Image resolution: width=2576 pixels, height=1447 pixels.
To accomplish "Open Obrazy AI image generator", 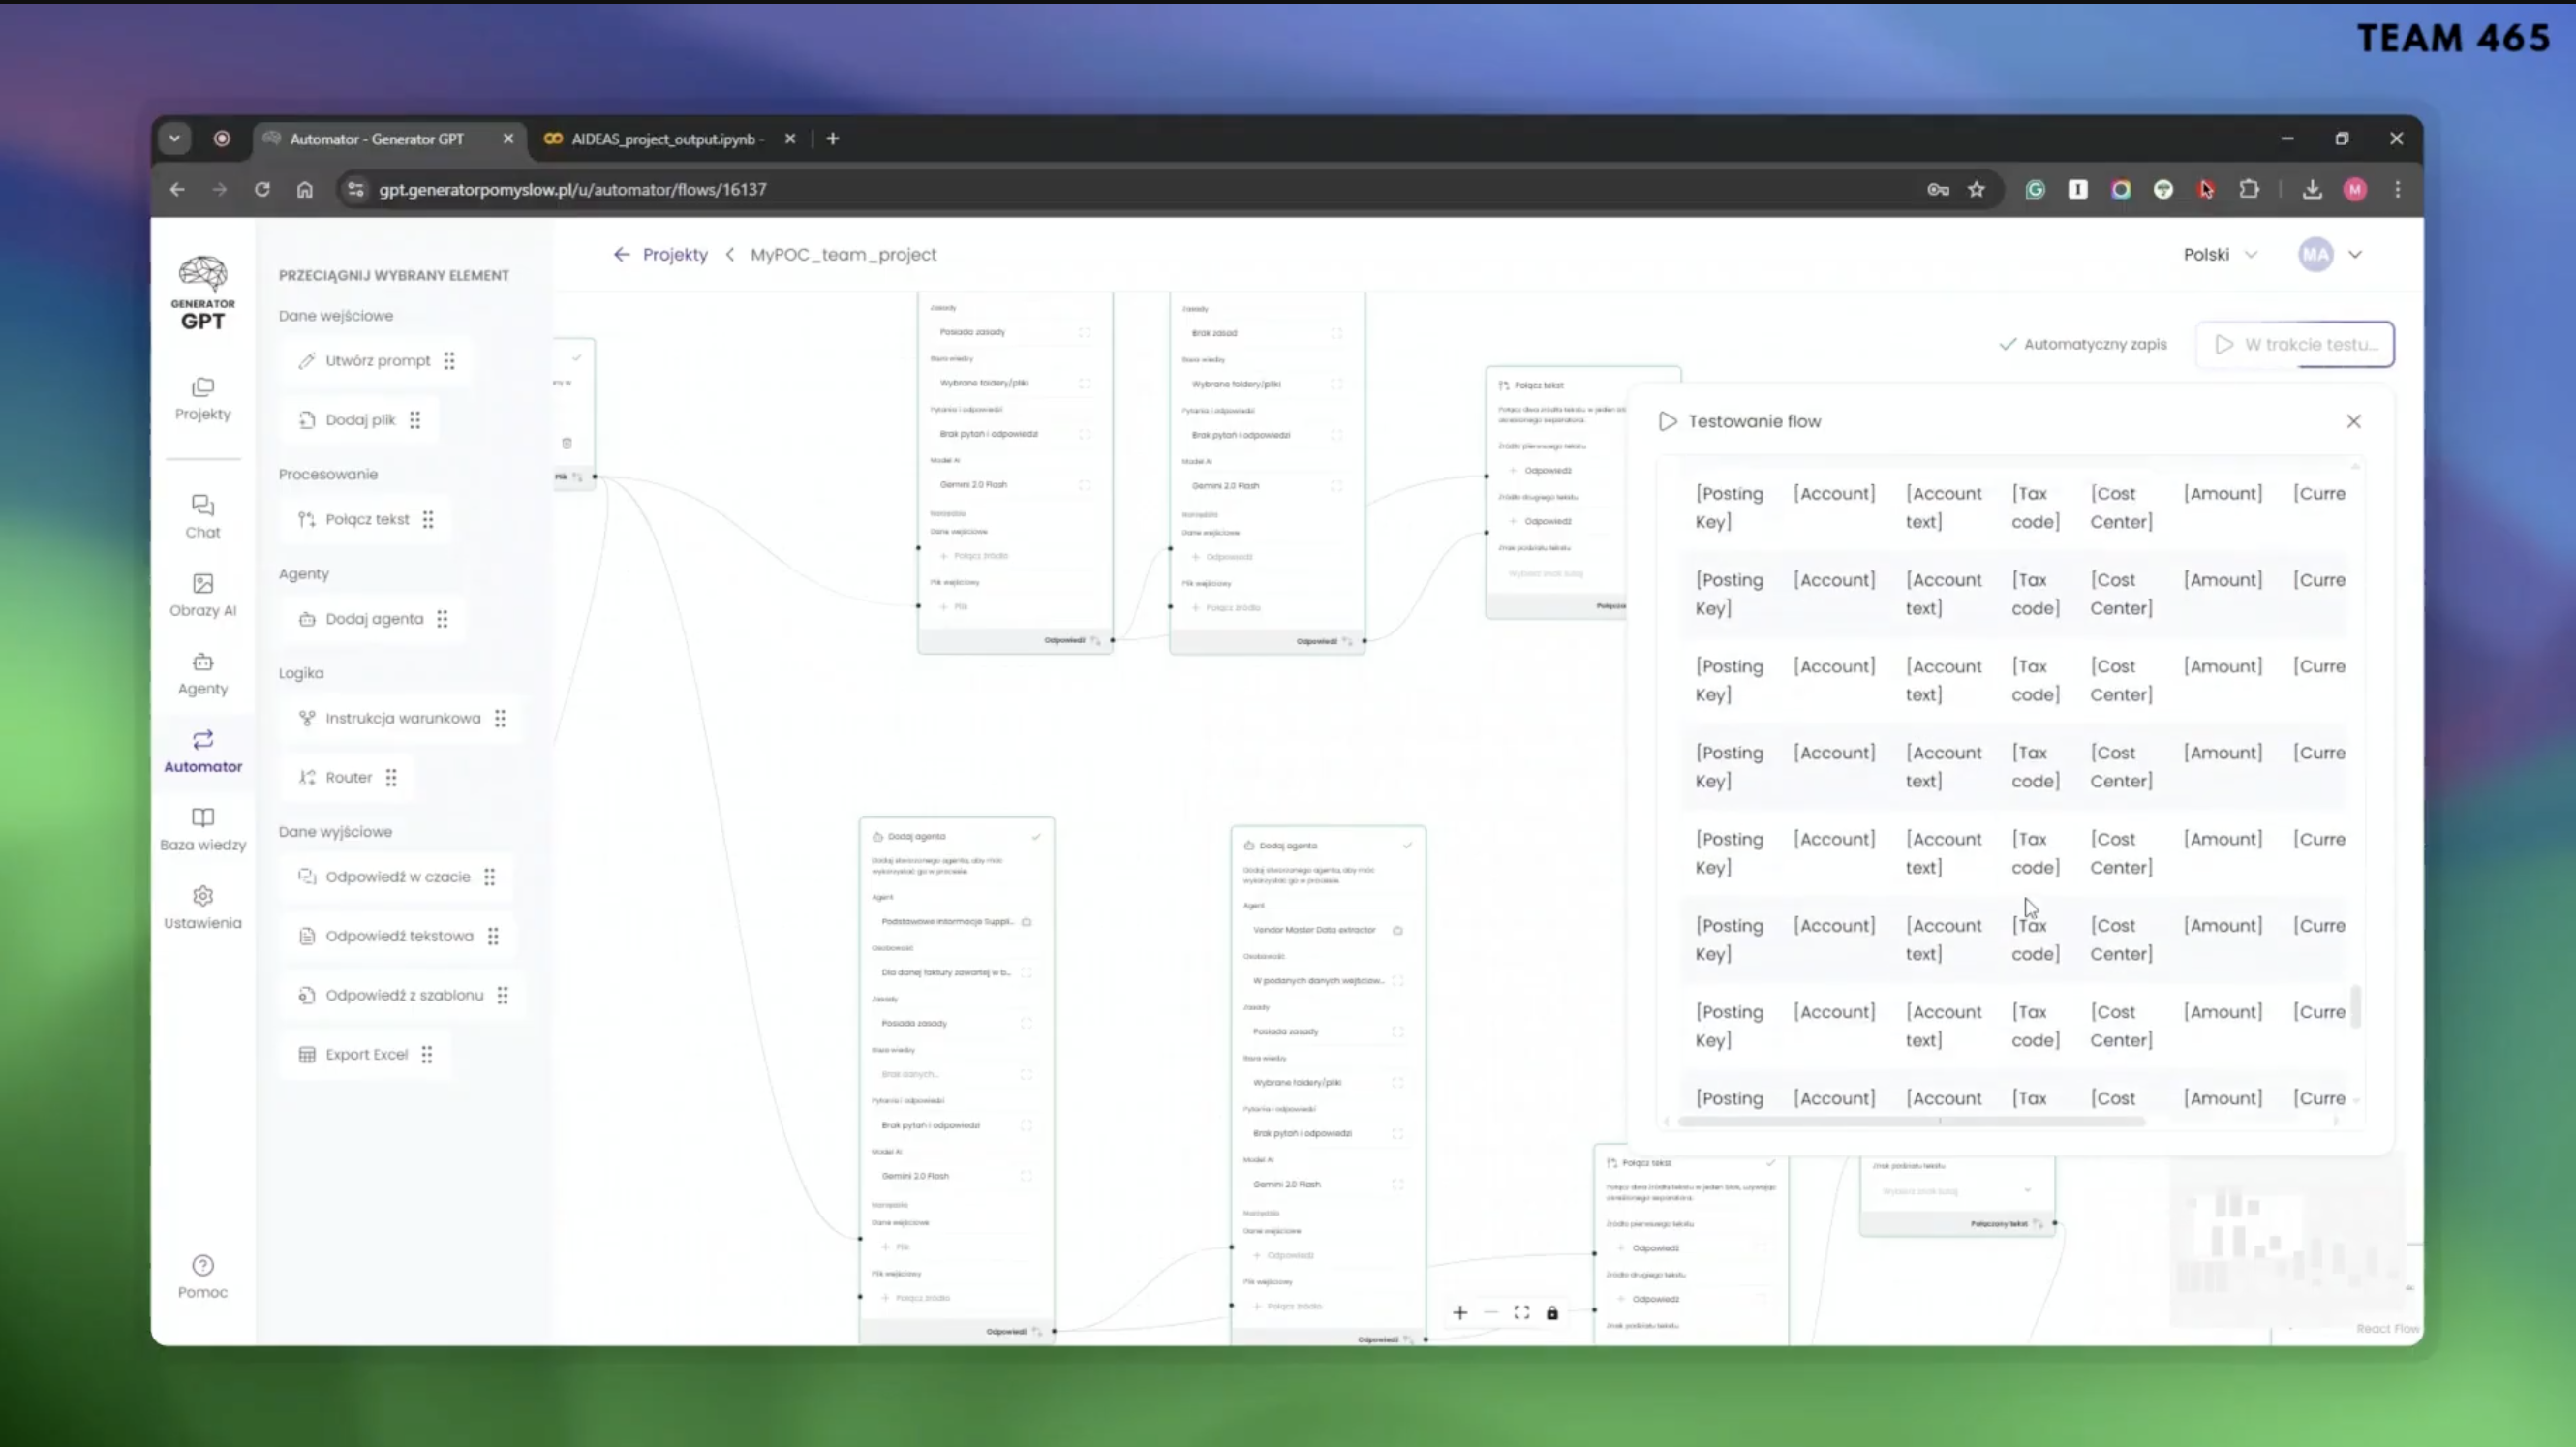I will coord(202,594).
